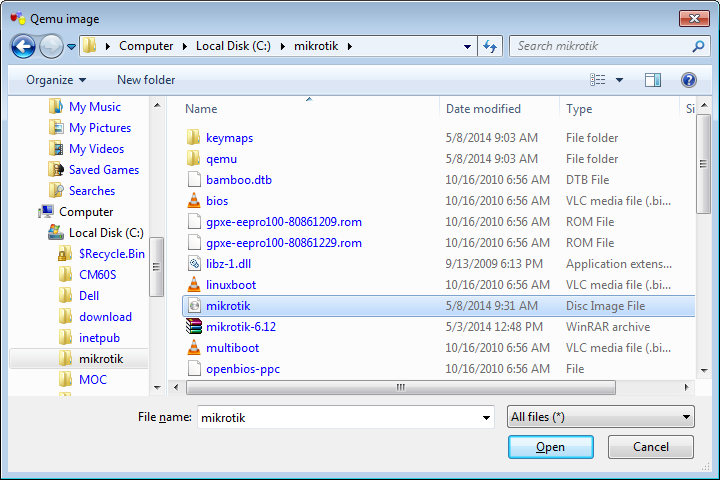
Task: Click the gpxe-eepro100-80861209.rom file icon
Action: (194, 221)
